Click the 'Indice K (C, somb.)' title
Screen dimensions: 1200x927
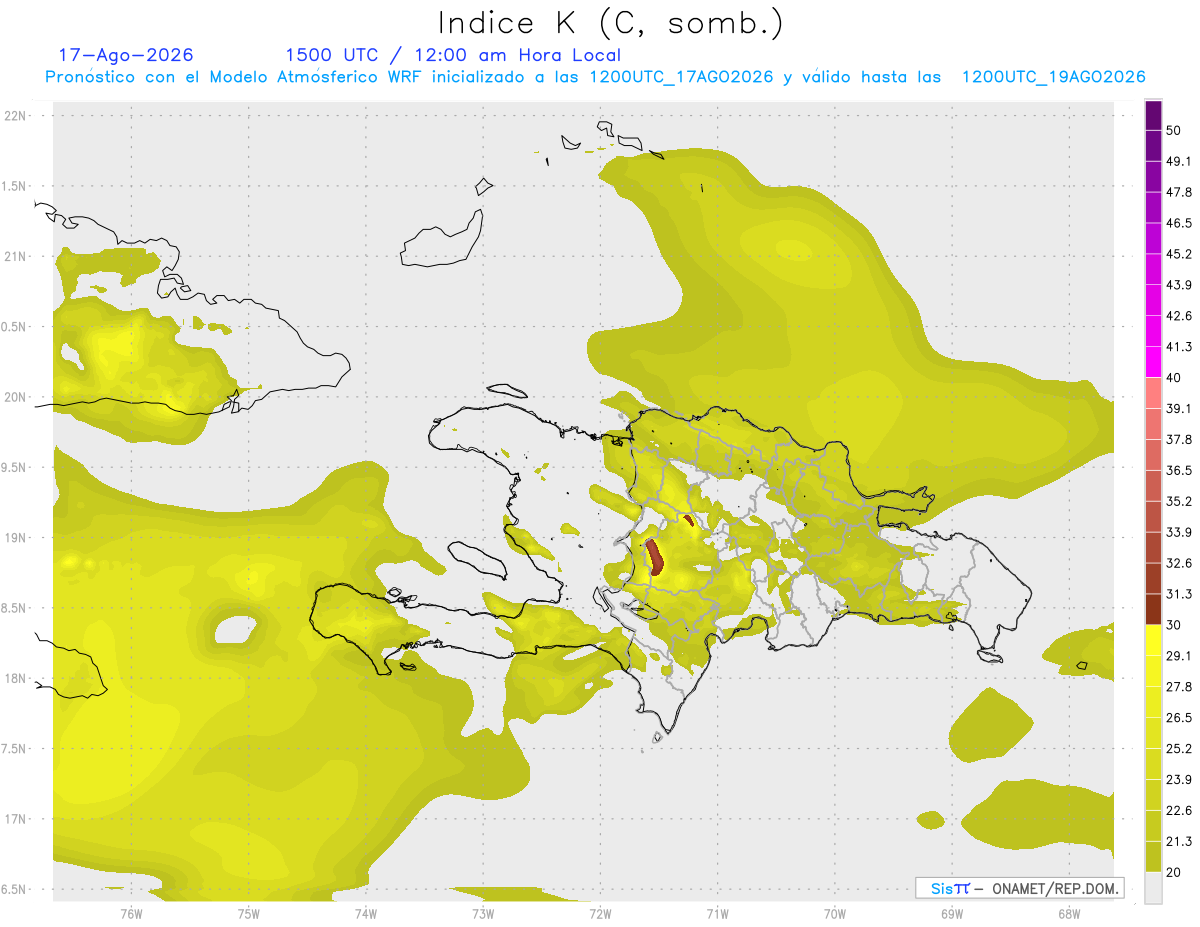click(611, 23)
